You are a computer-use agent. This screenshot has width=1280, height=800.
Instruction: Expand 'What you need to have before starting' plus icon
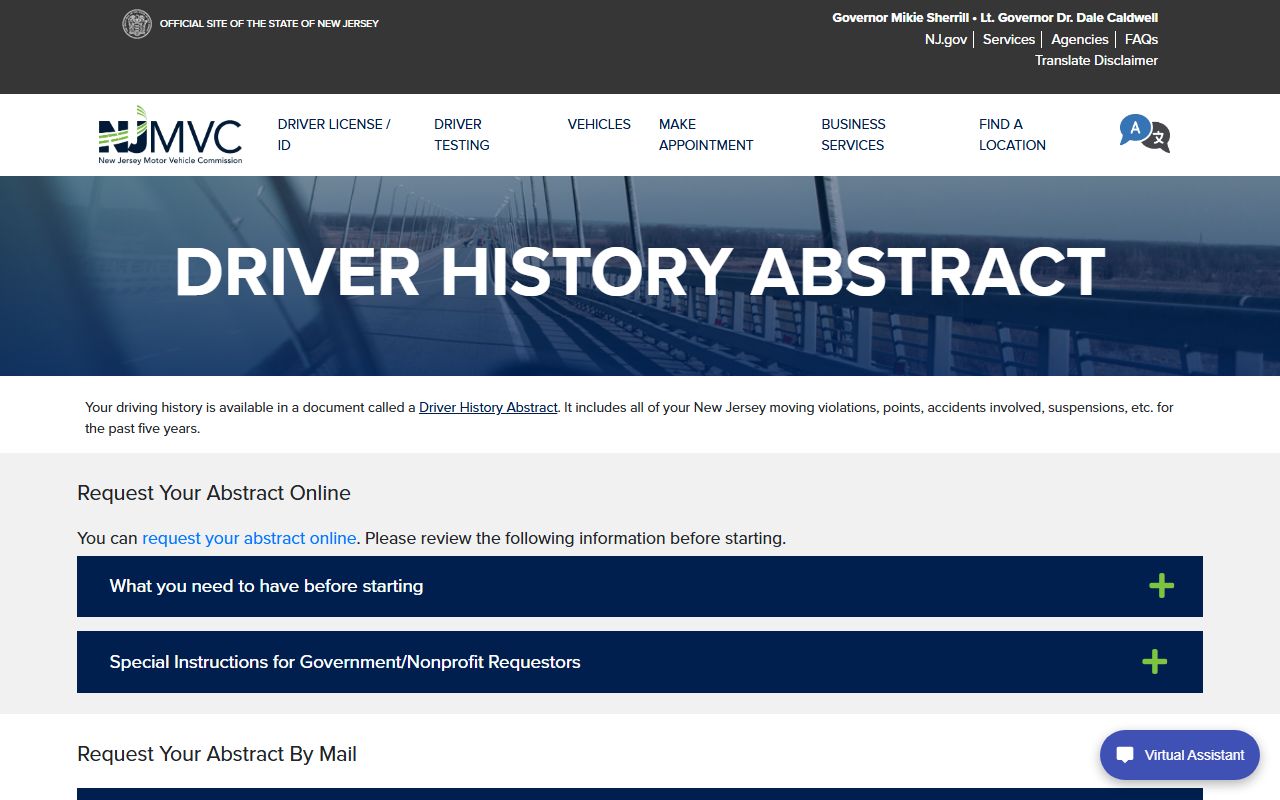click(1161, 586)
